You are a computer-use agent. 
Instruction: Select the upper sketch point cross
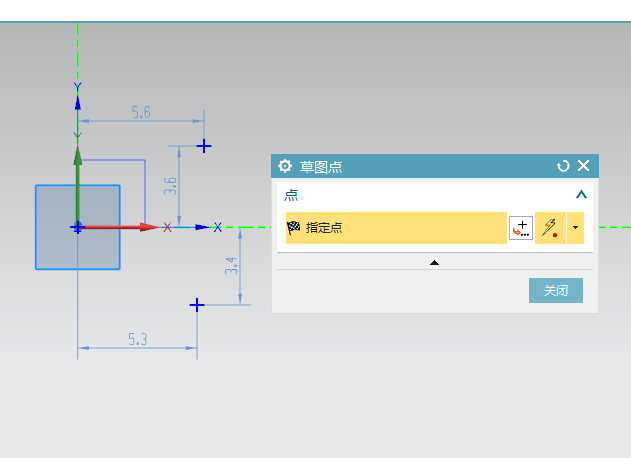click(x=204, y=146)
